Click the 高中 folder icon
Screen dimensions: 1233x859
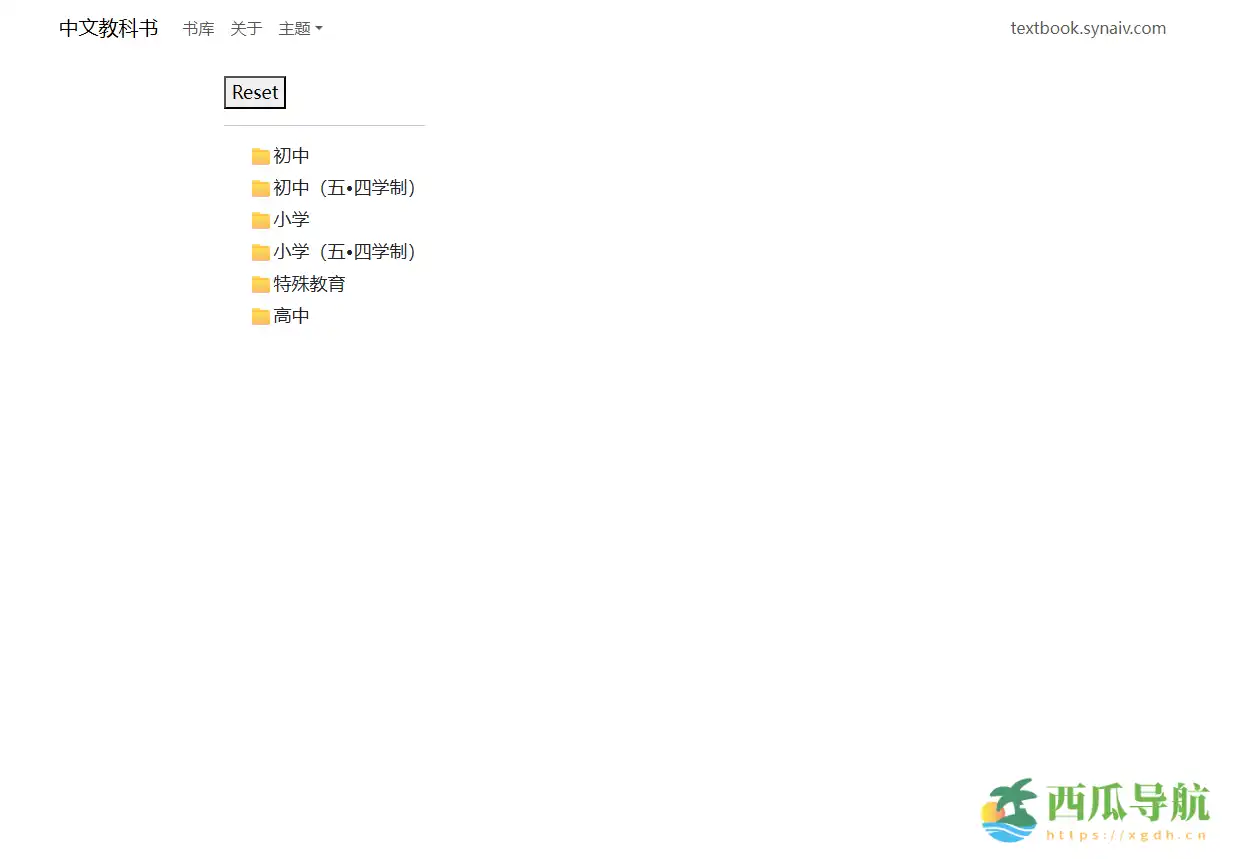pyautogui.click(x=261, y=315)
